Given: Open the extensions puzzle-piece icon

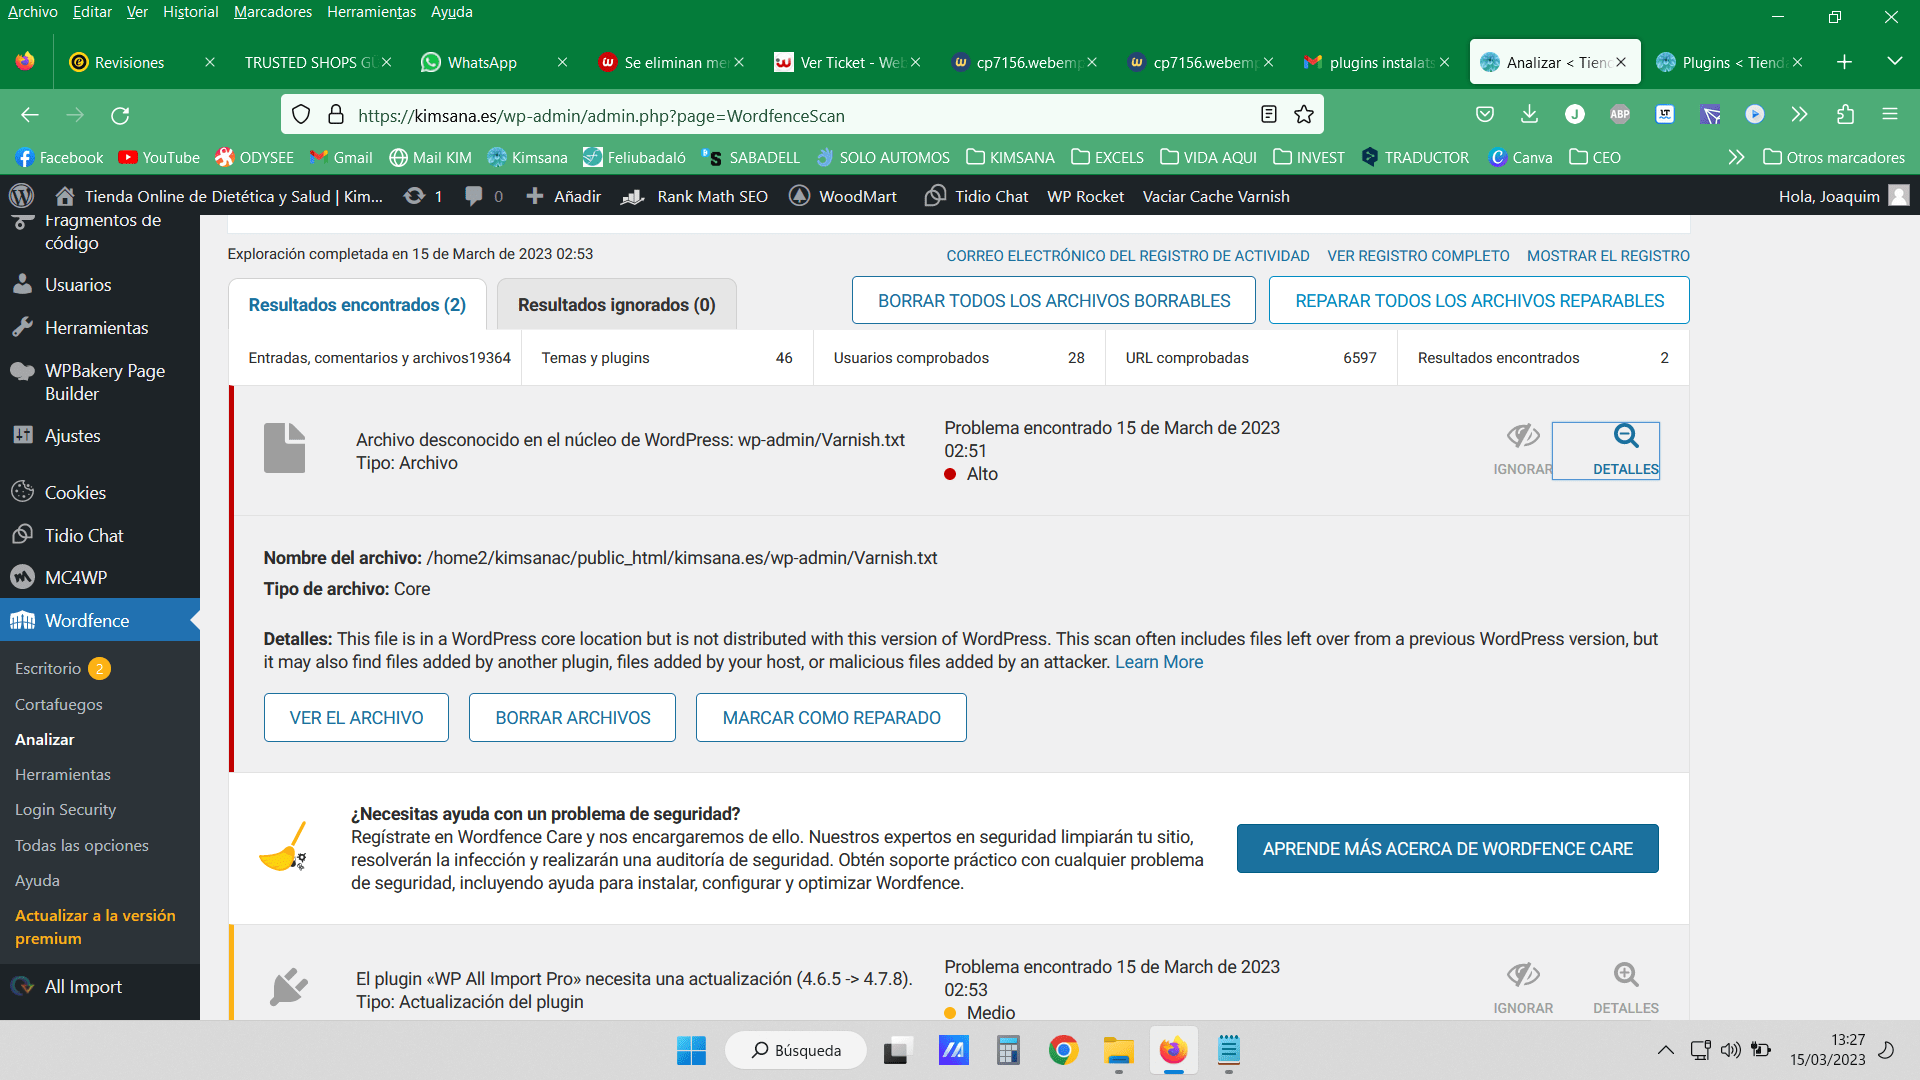Looking at the screenshot, I should pos(1845,115).
